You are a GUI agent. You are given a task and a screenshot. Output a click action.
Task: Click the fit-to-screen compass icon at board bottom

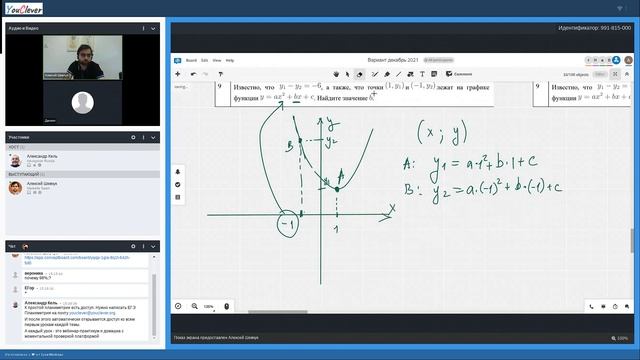point(178,306)
